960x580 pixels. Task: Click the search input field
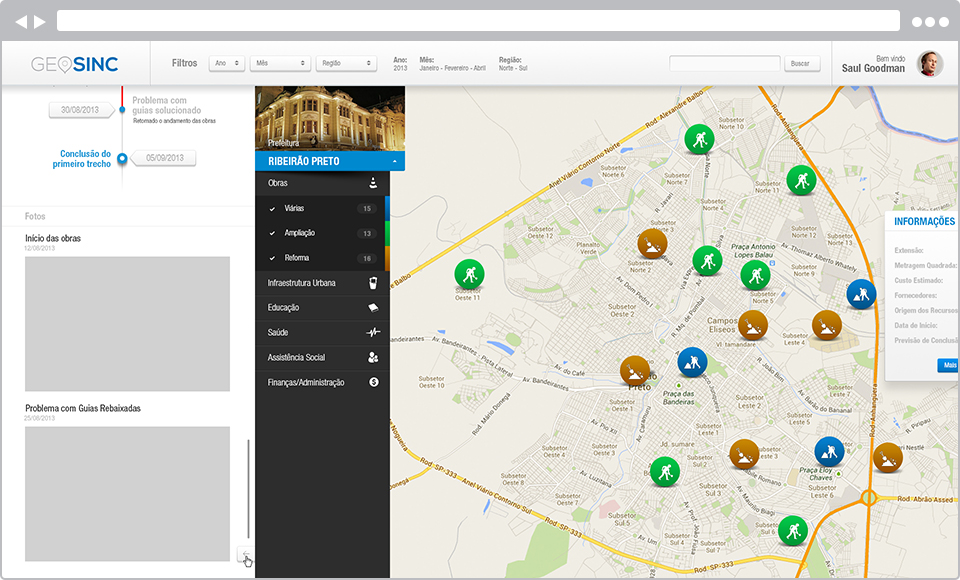[725, 63]
